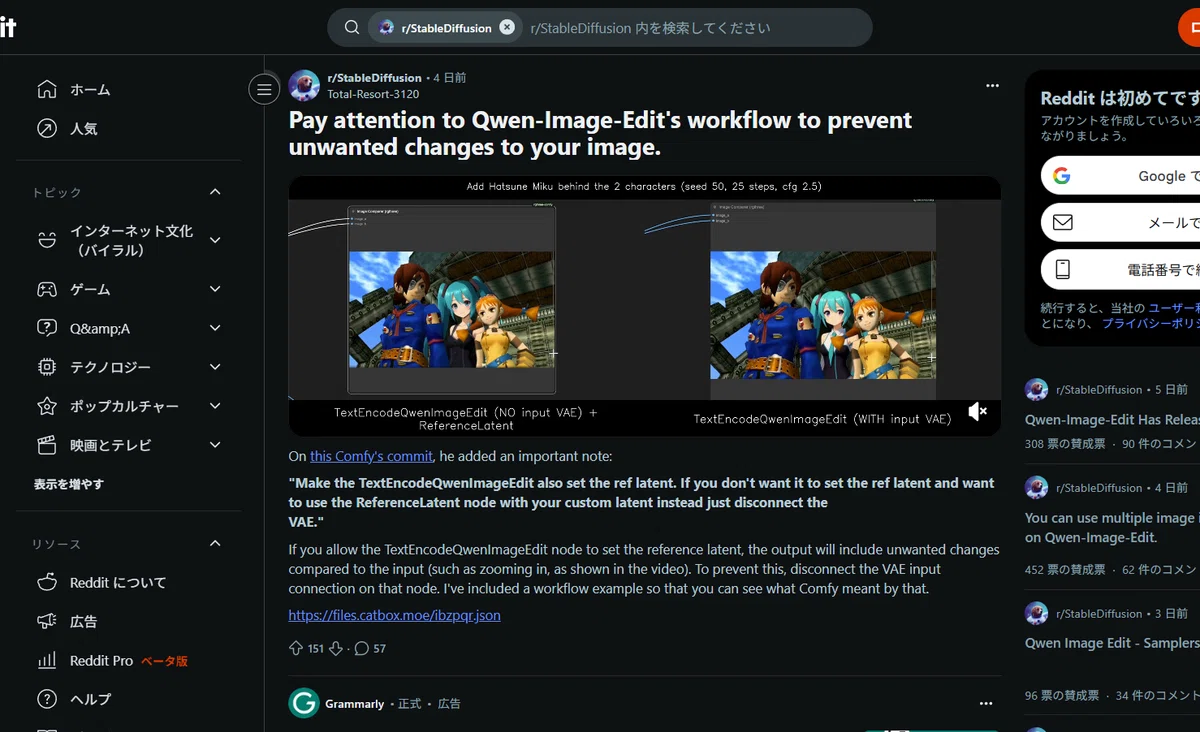Expand the ゲーム topic chevron
This screenshot has height=732, width=1200.
point(215,289)
